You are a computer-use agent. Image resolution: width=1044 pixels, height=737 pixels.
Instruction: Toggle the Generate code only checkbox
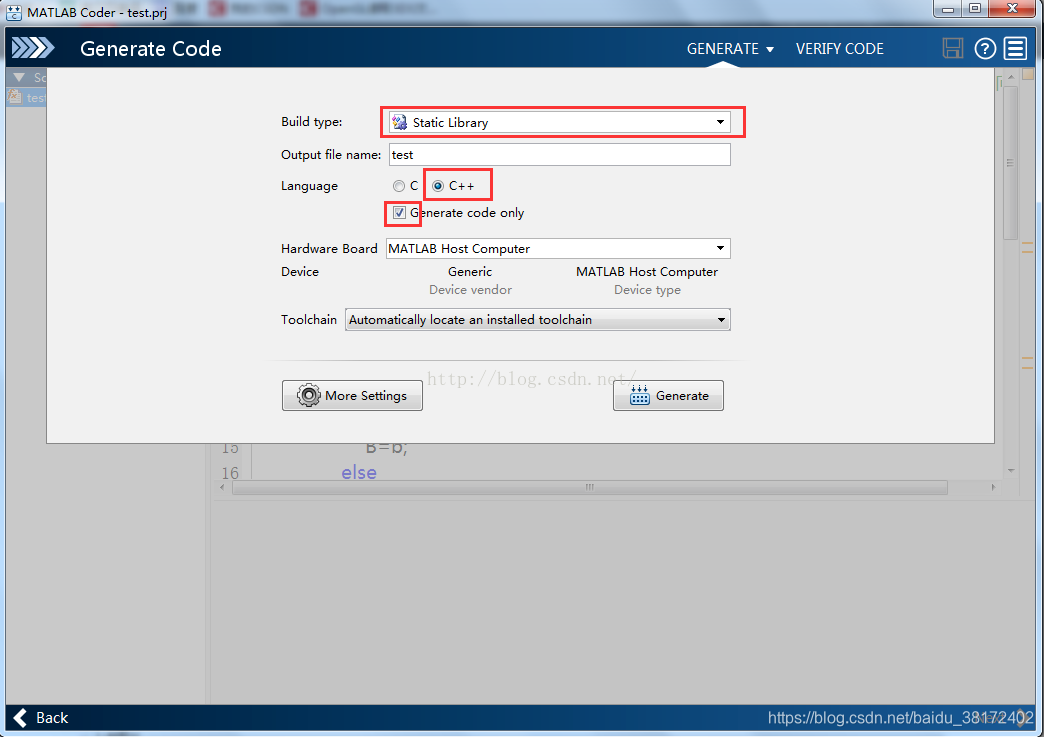[x=400, y=213]
